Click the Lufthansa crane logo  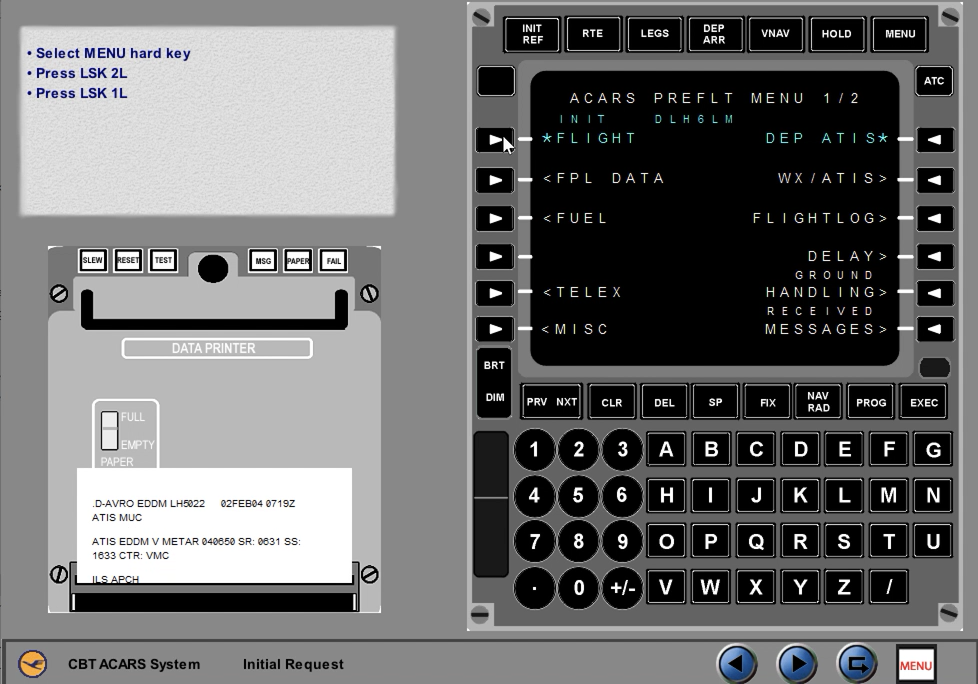click(33, 664)
